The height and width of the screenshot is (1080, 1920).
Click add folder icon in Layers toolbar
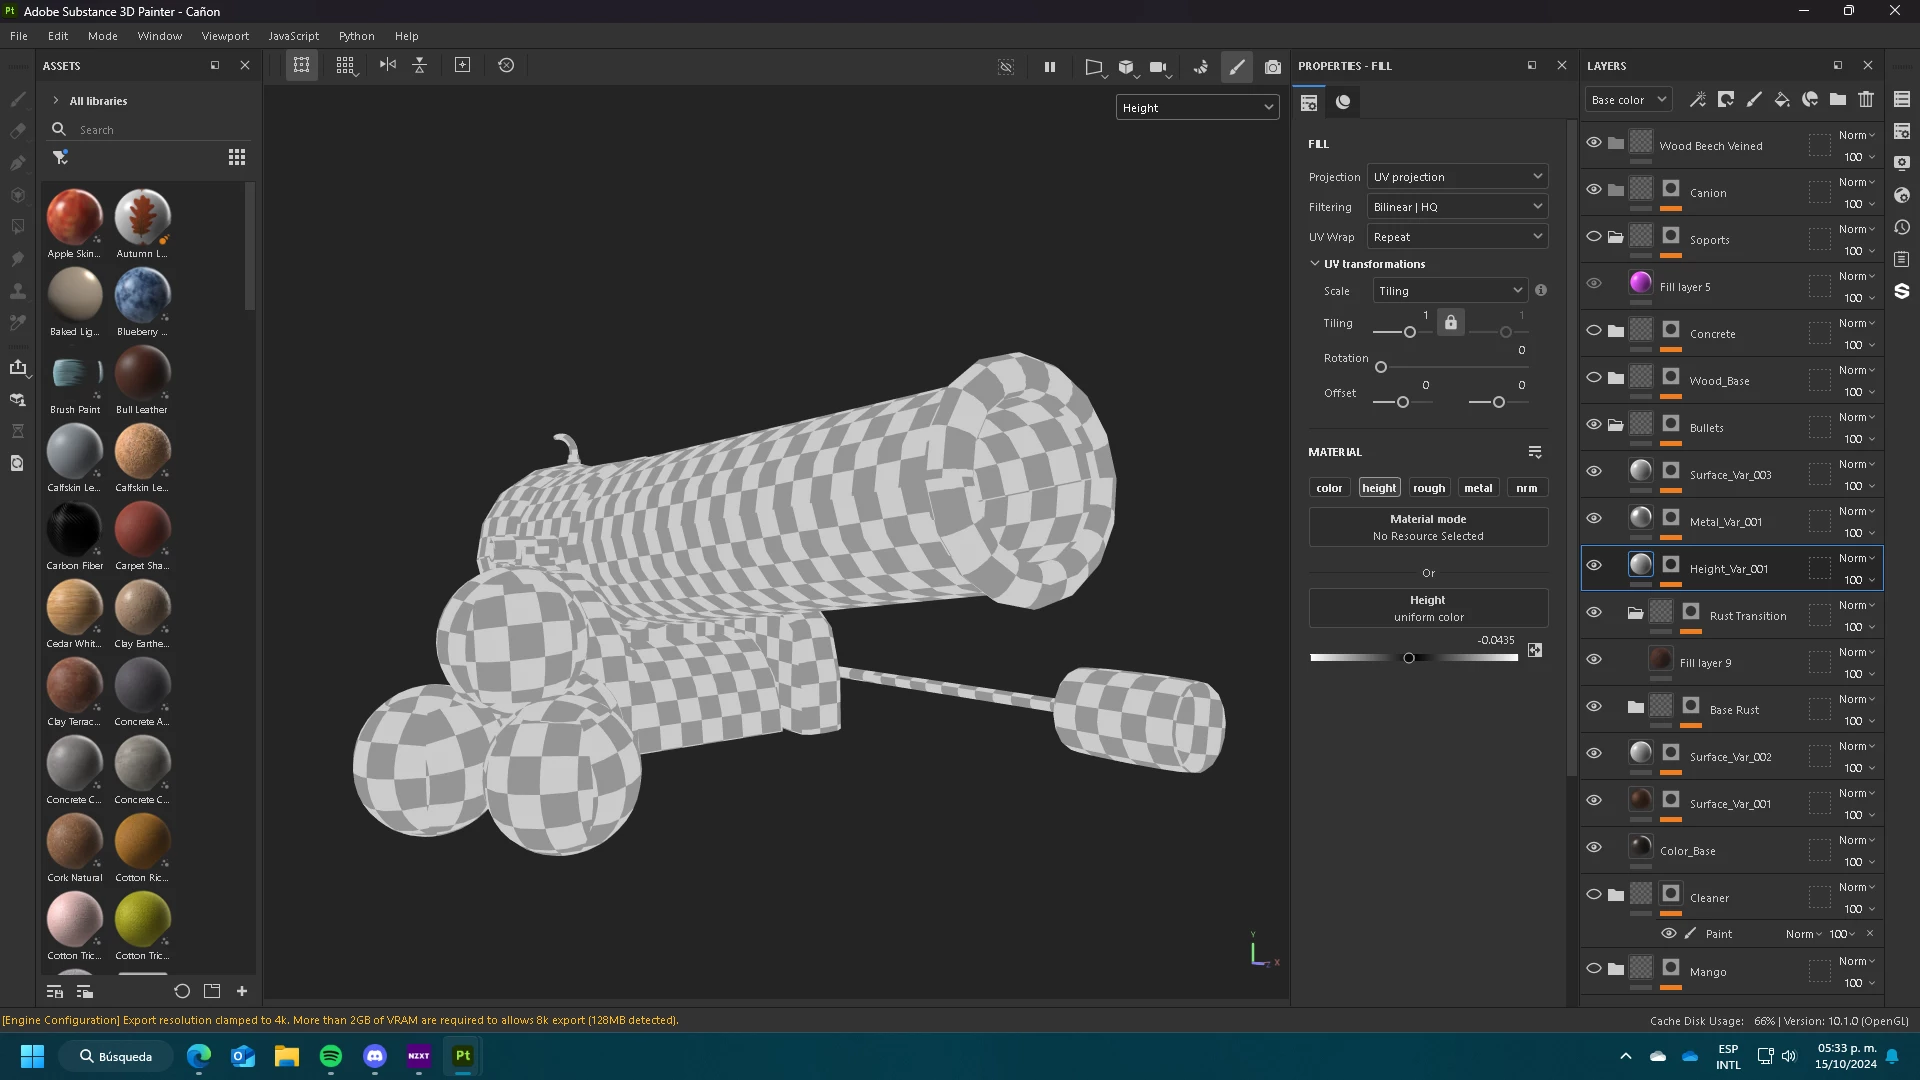pos(1838,99)
